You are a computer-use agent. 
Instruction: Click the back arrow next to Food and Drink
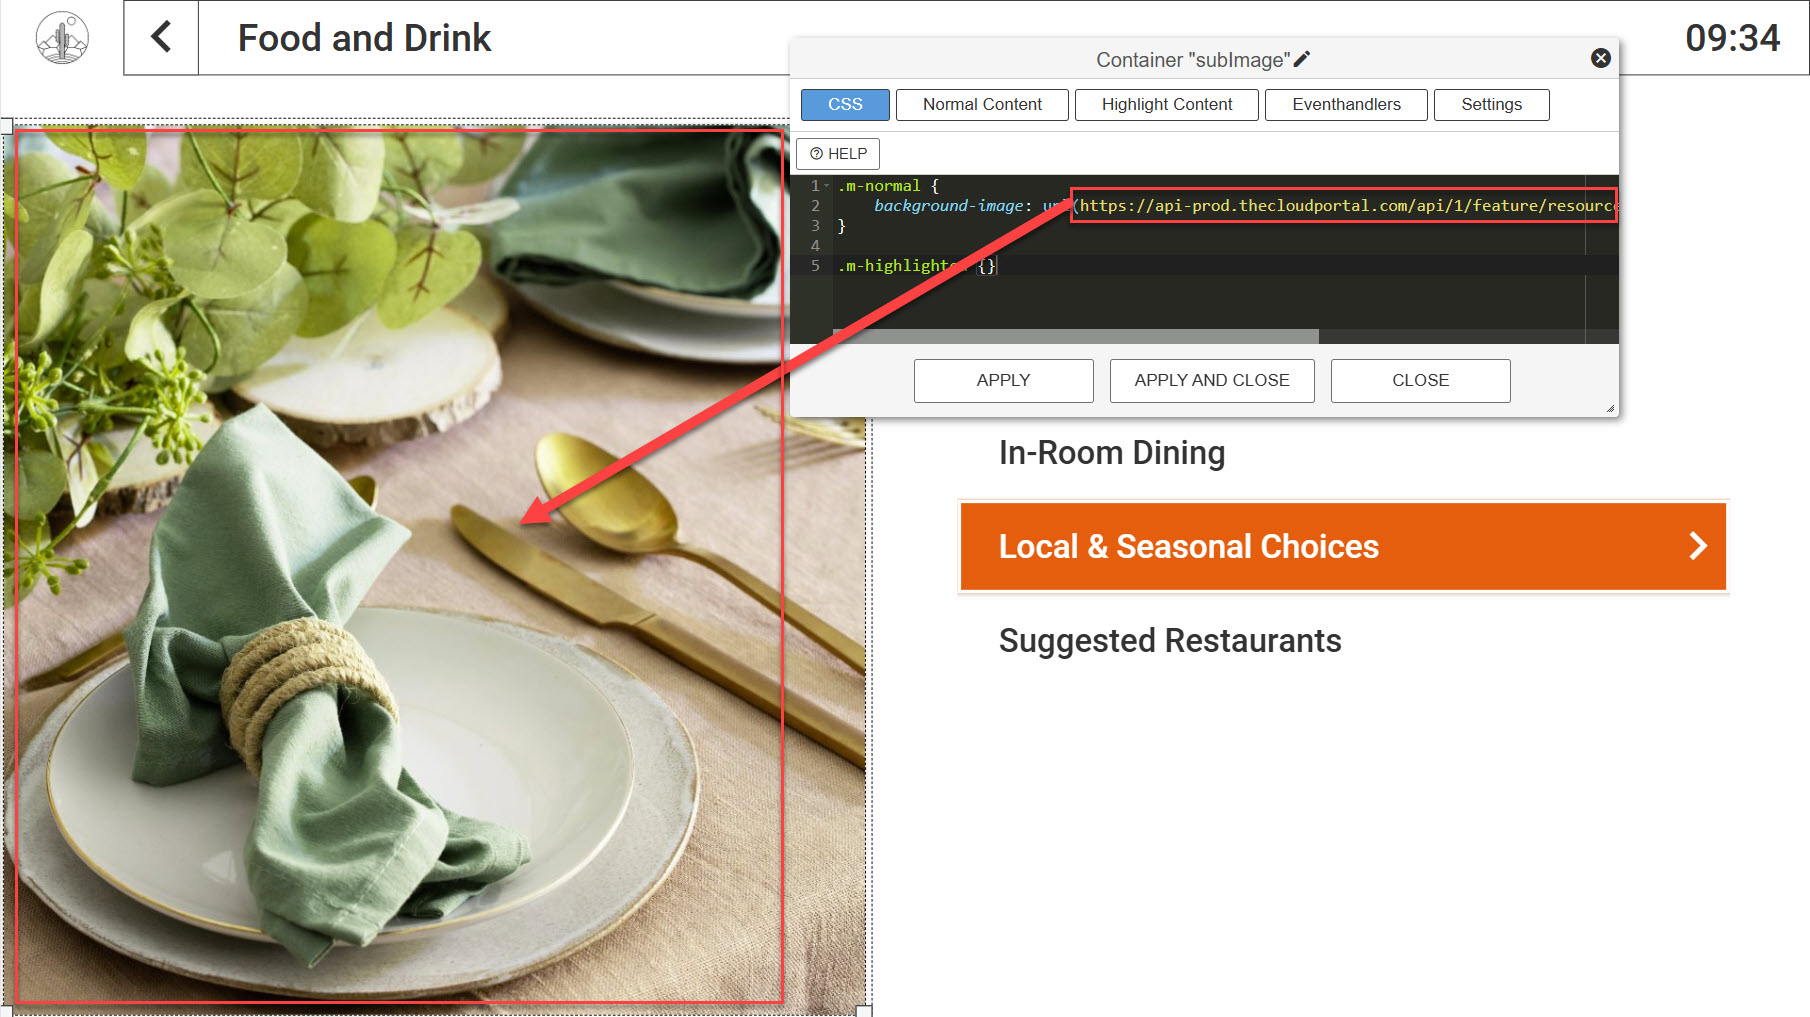(x=161, y=38)
